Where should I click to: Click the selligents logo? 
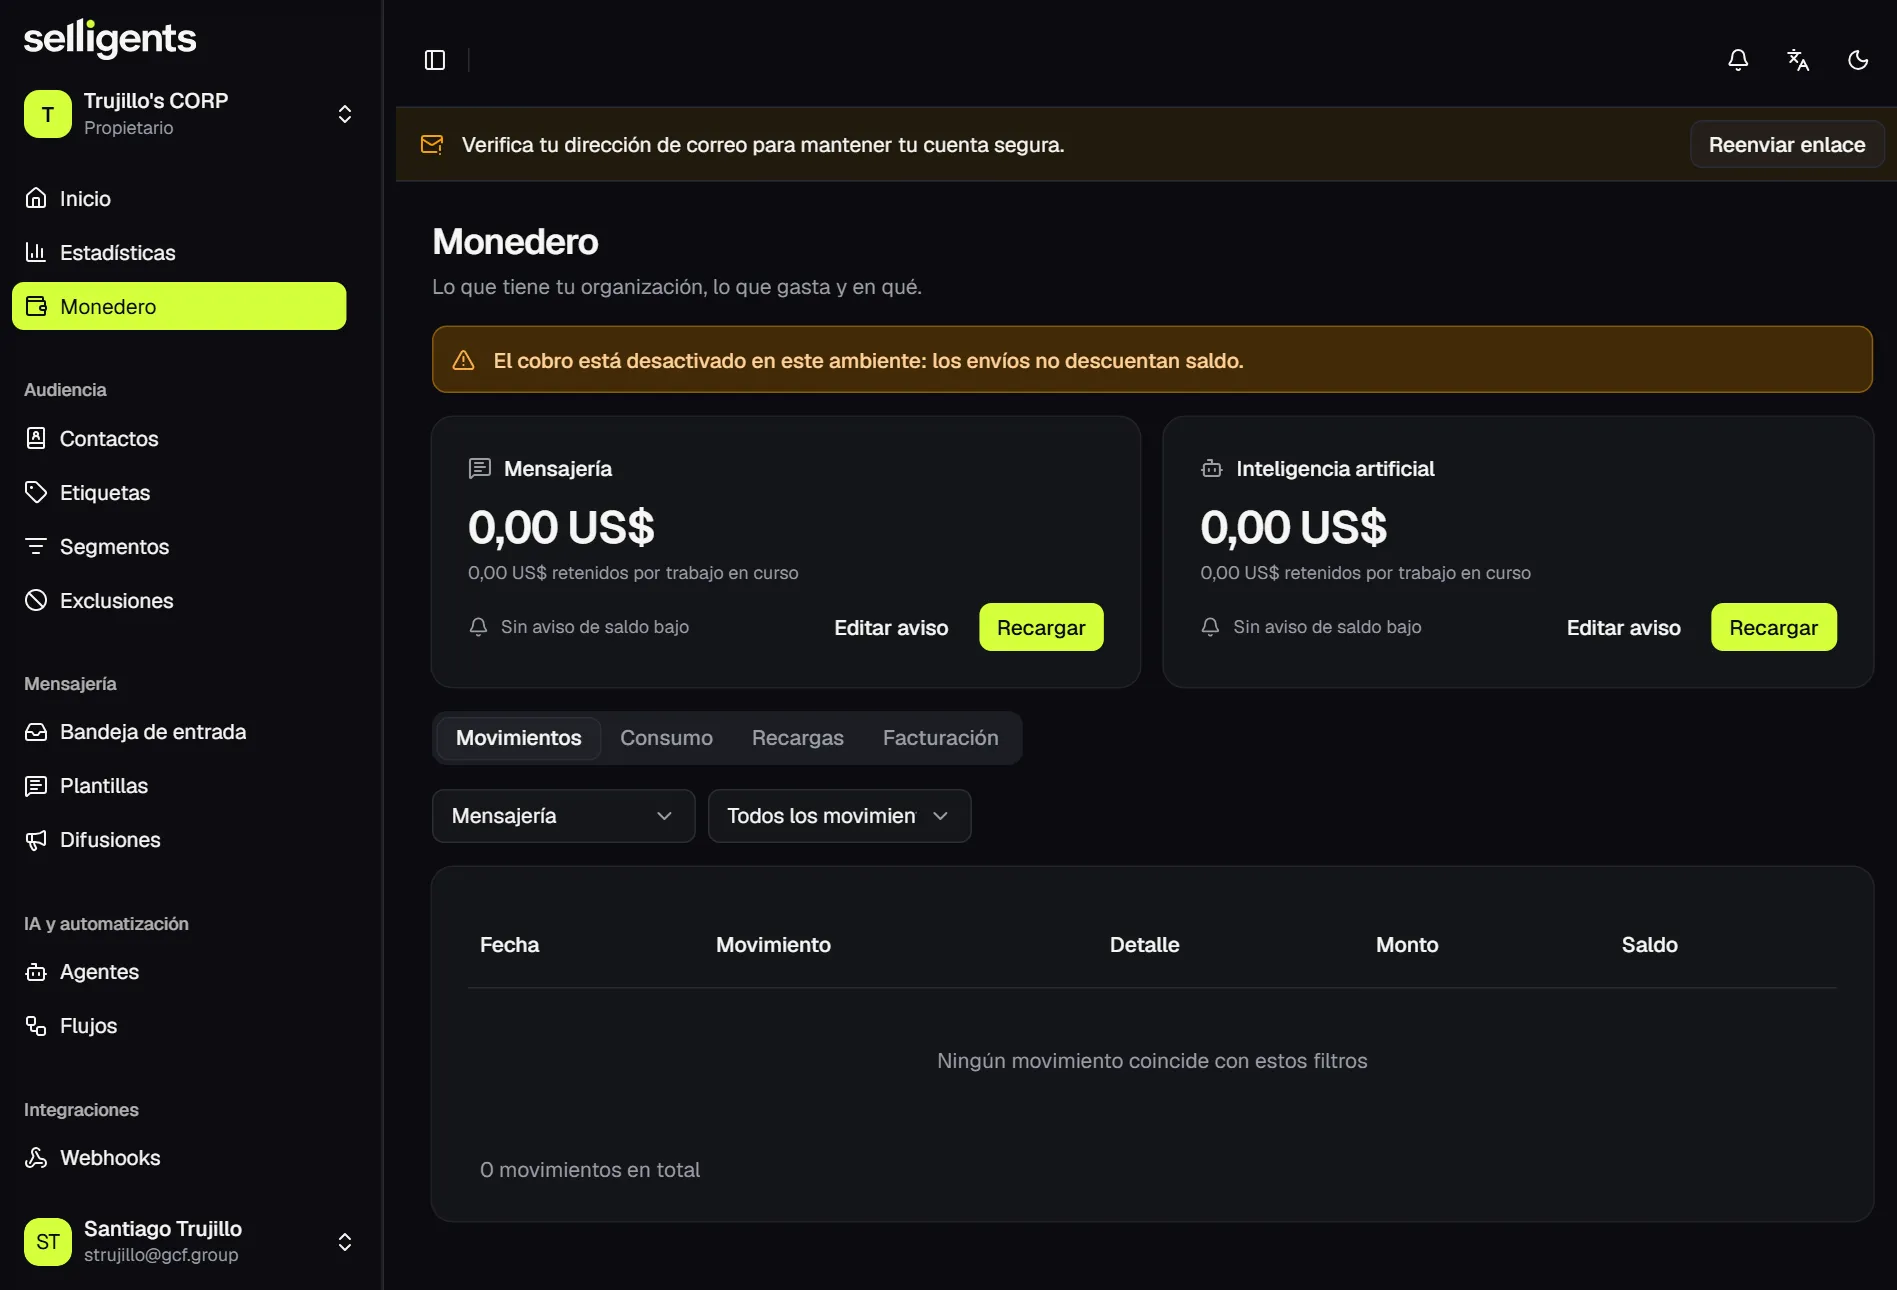[x=110, y=38]
